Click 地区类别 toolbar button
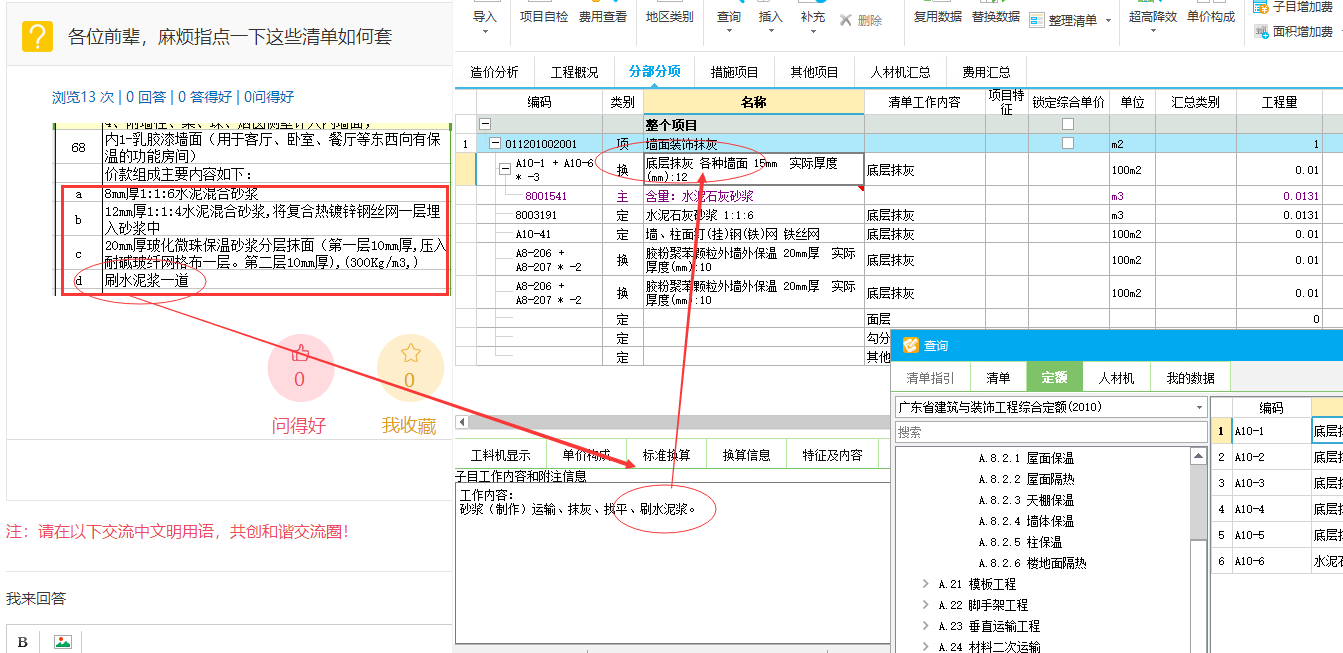Image resolution: width=1343 pixels, height=653 pixels. (x=669, y=17)
